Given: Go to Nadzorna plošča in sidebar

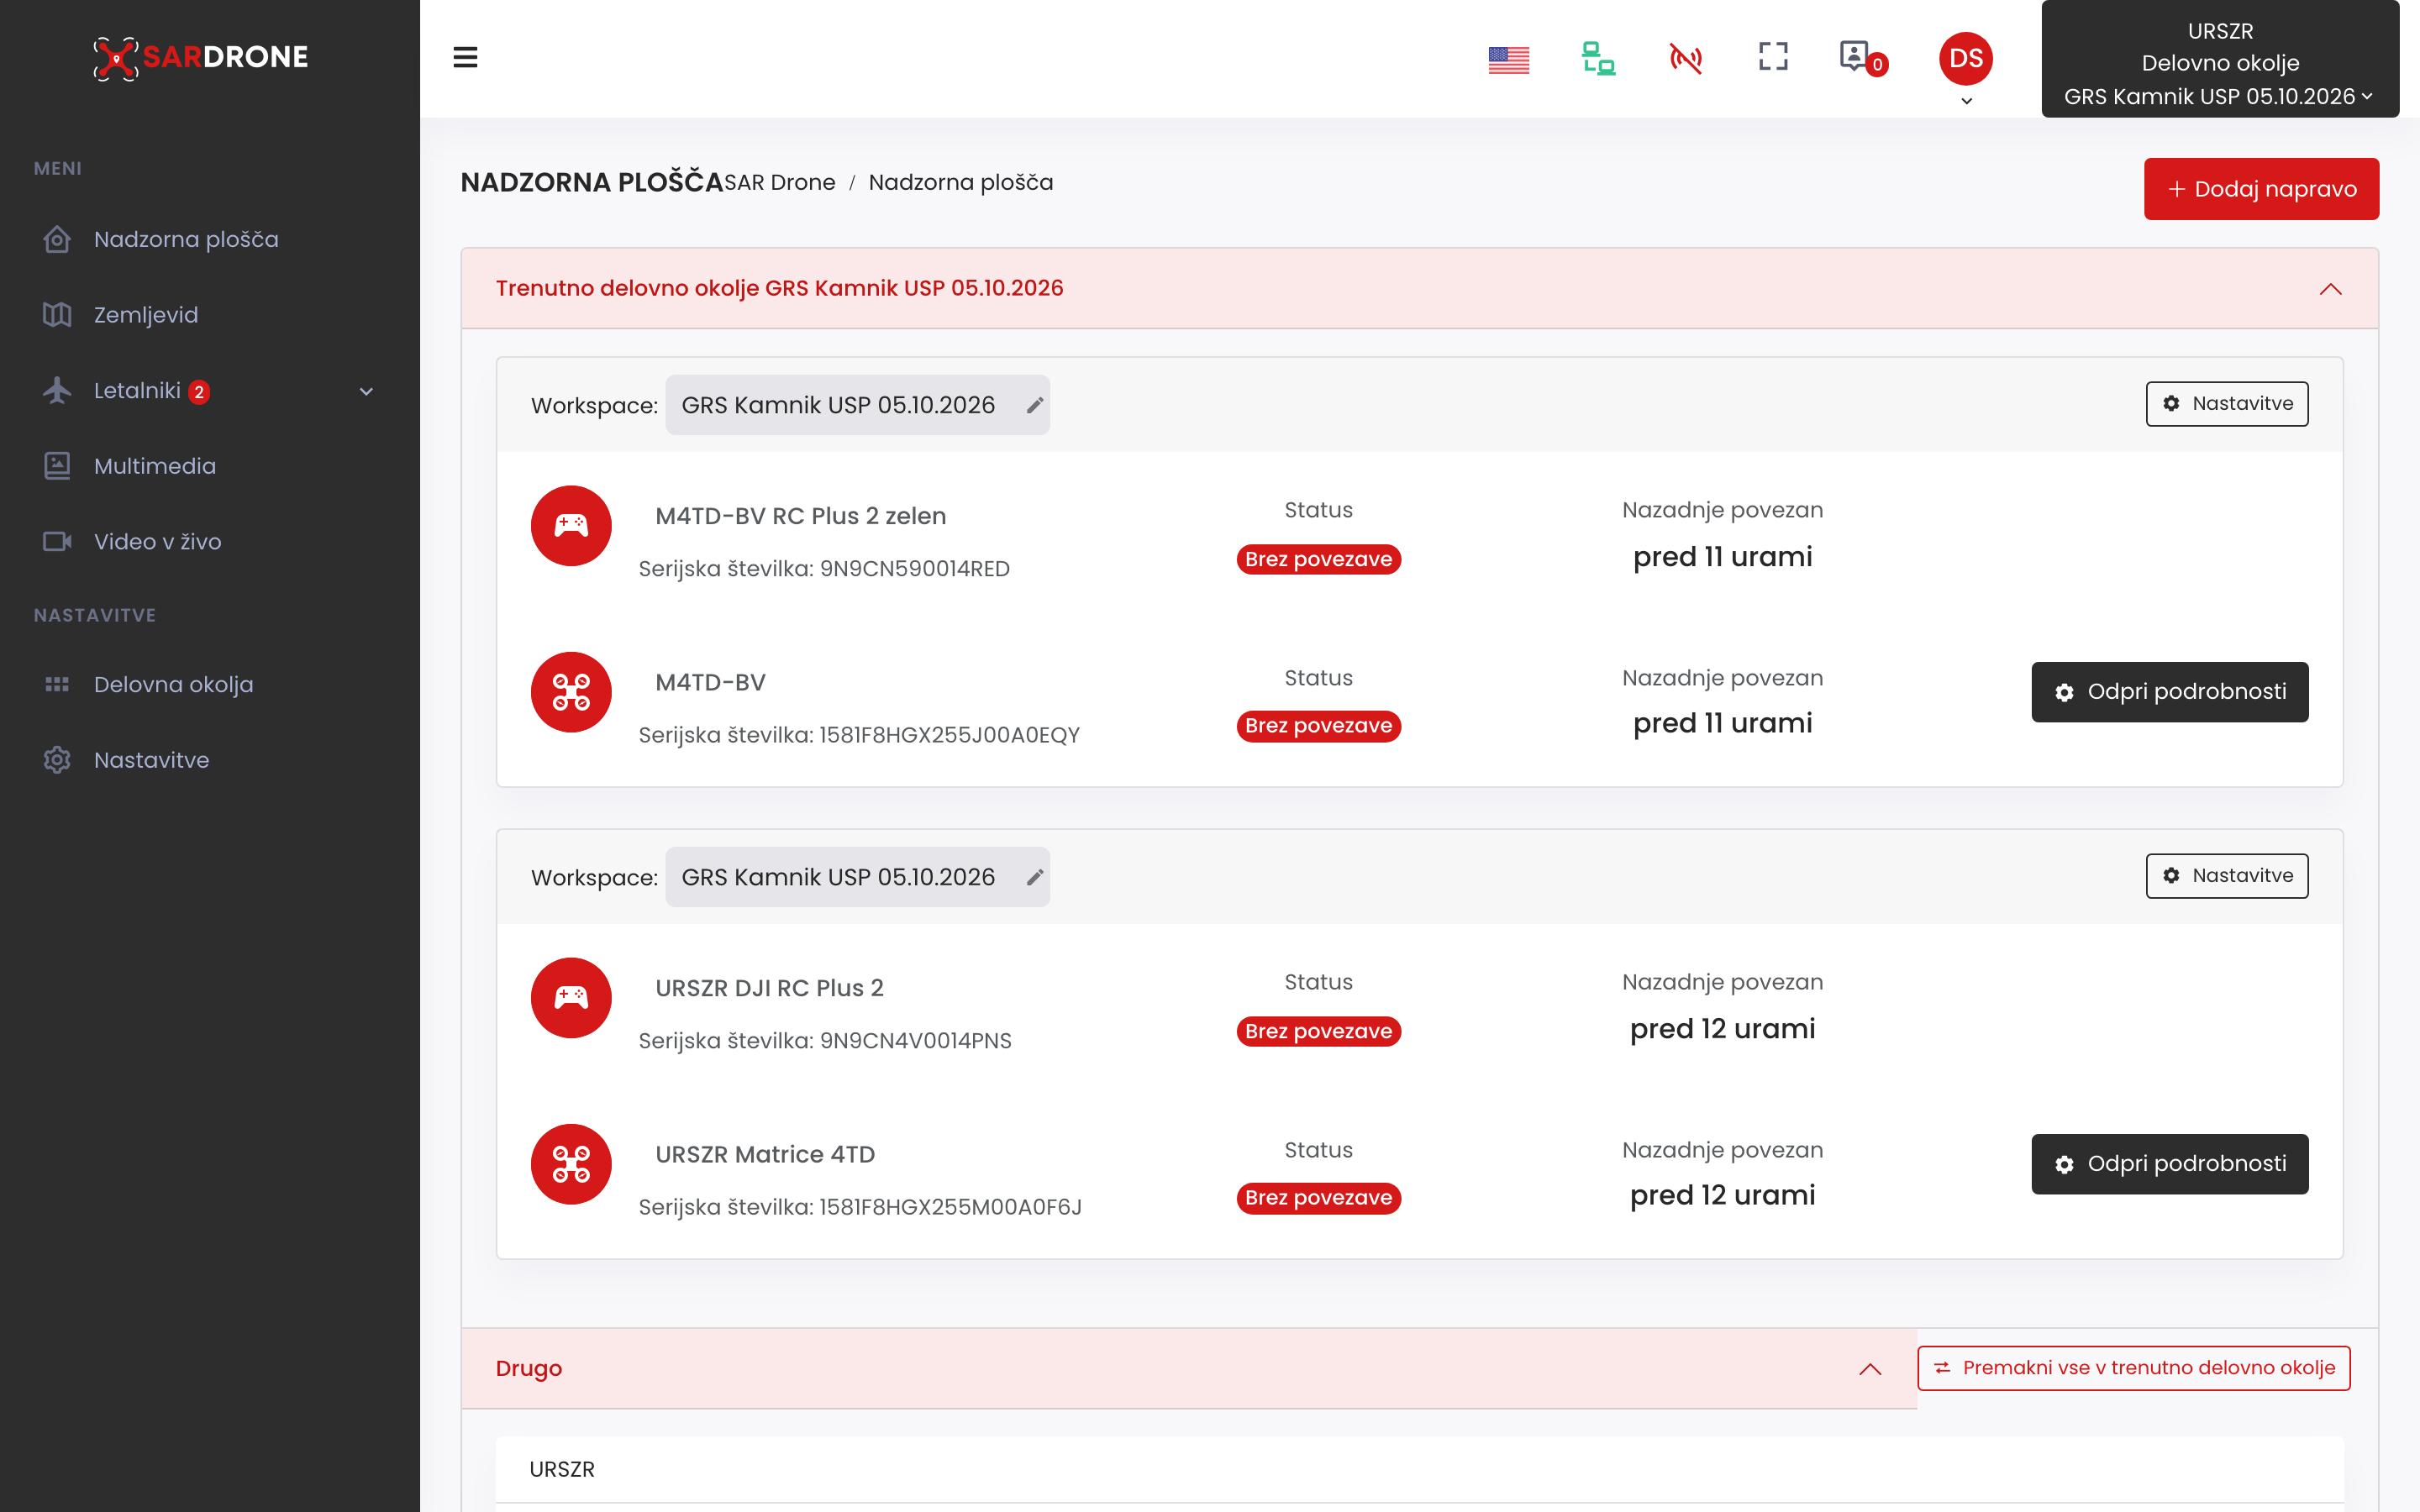Looking at the screenshot, I should 186,239.
